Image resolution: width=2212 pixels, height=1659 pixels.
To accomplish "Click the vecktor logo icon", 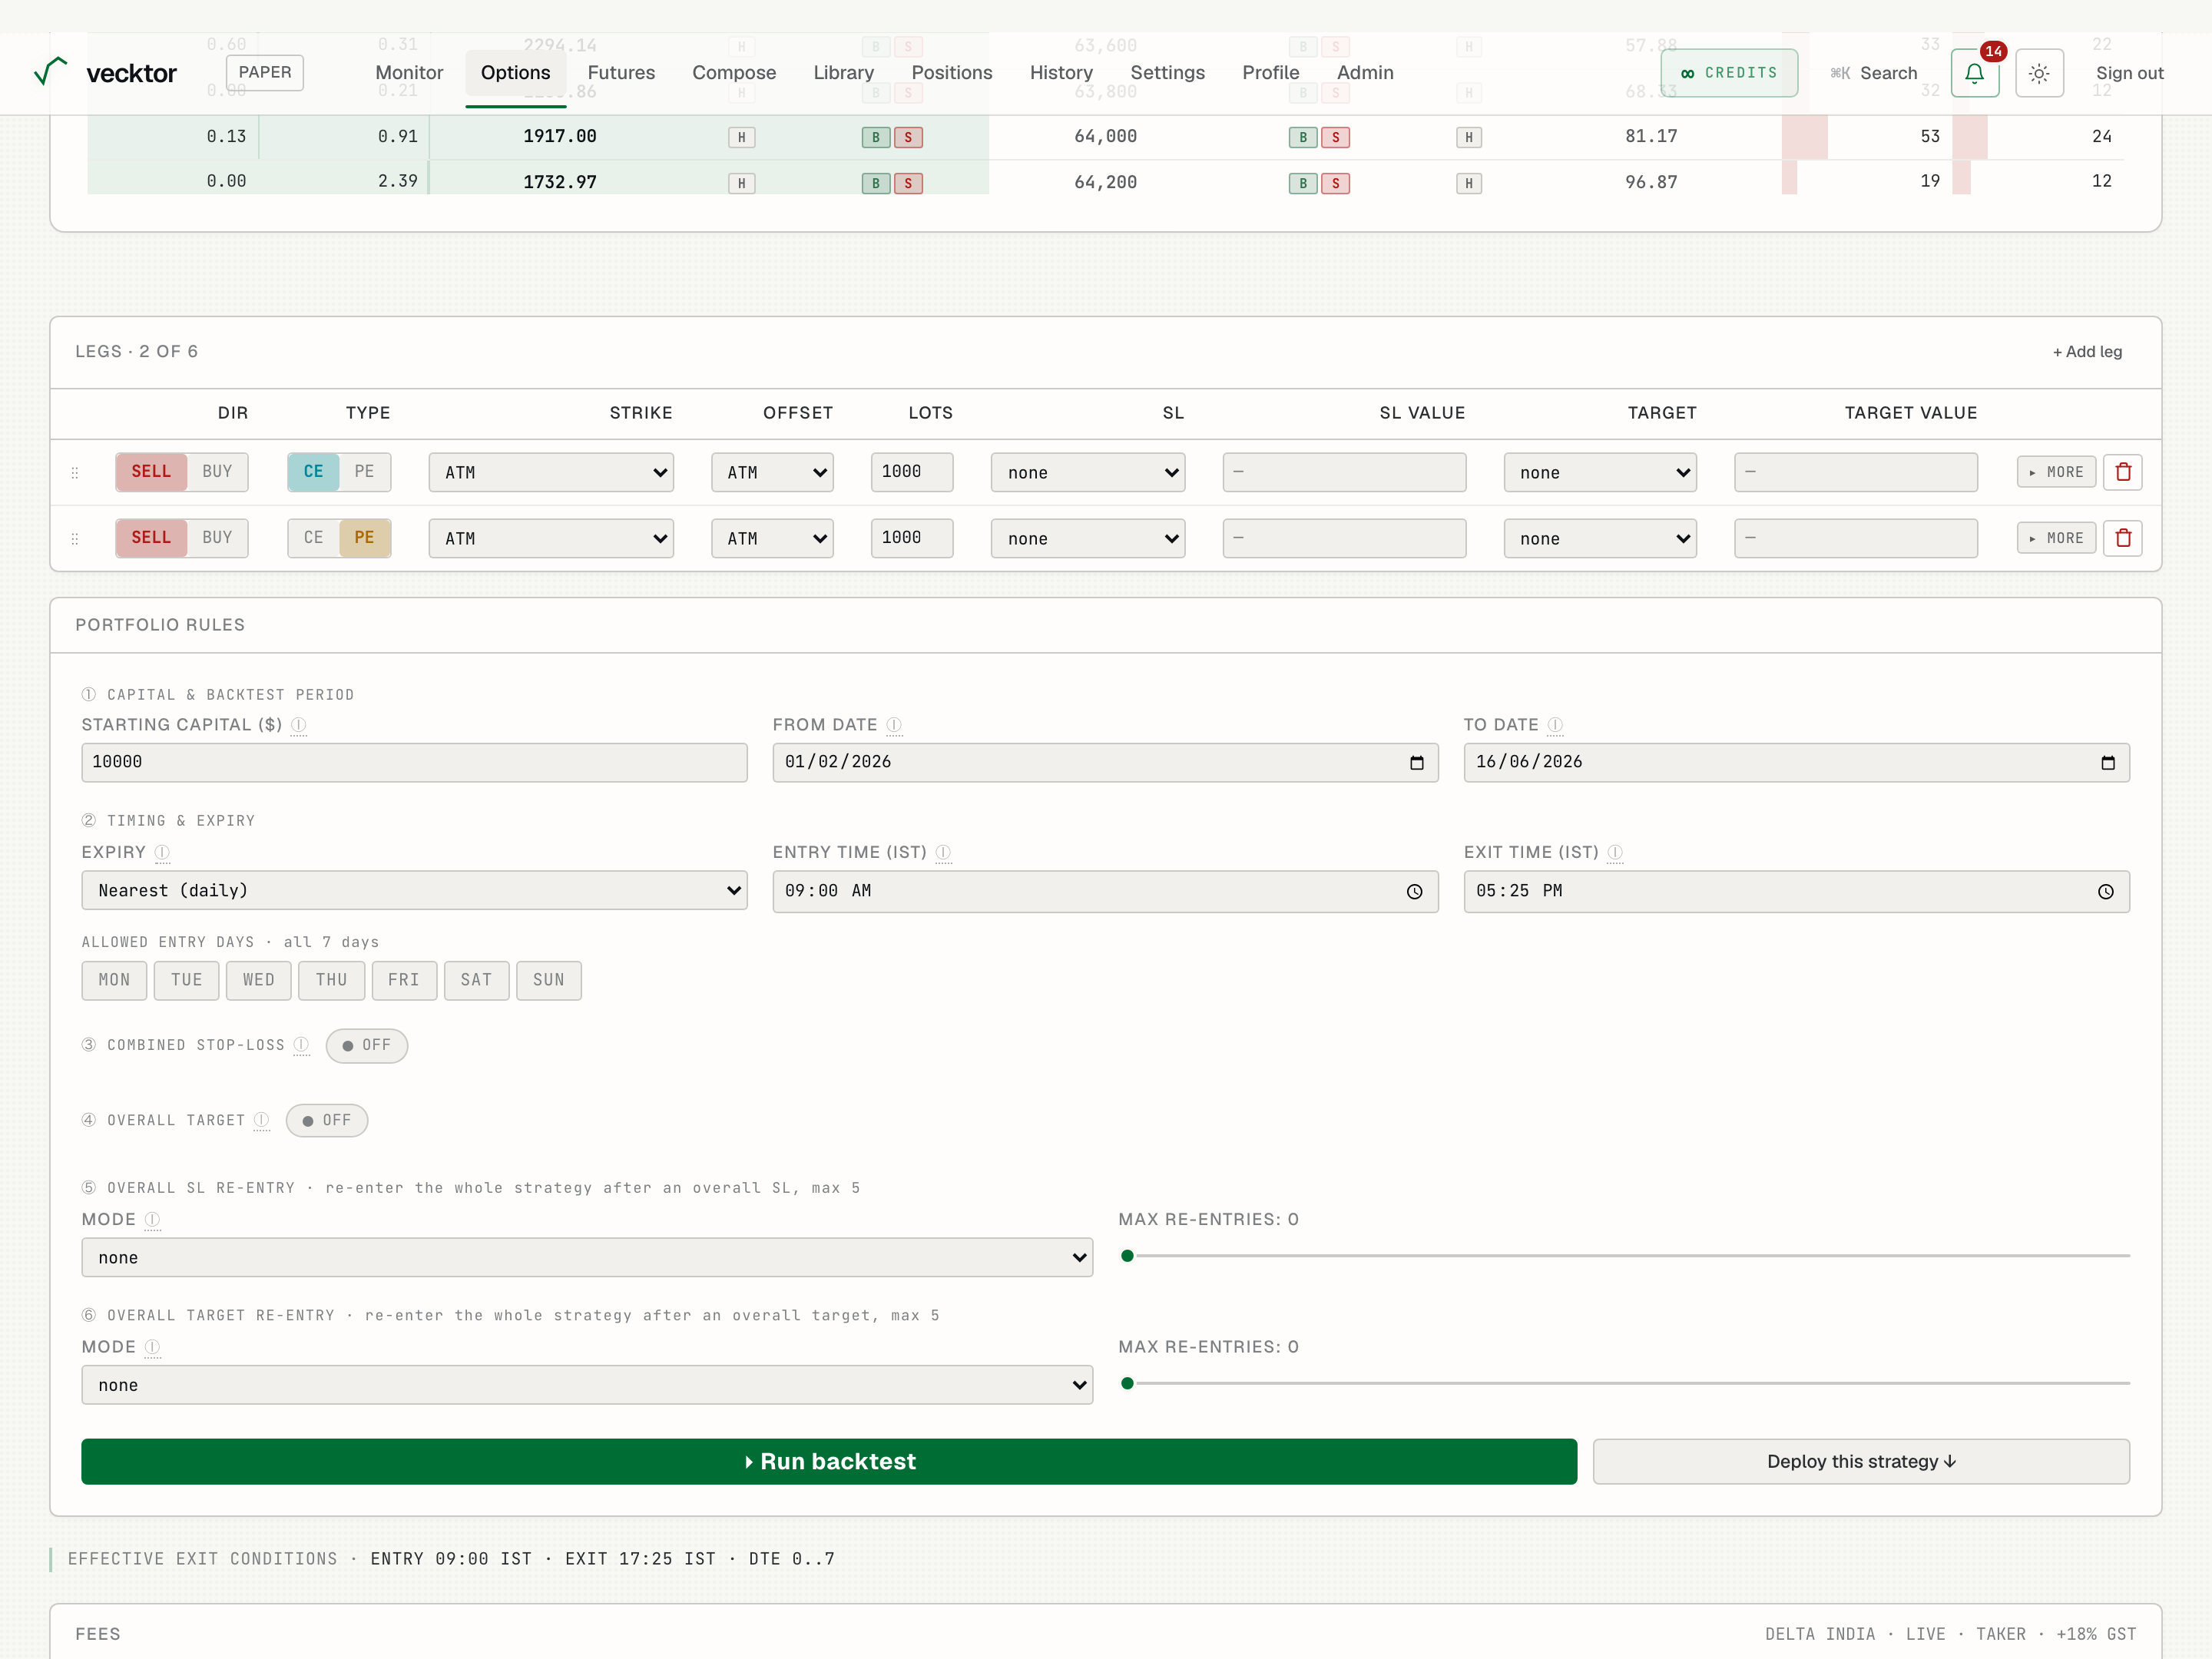I will pos(50,71).
